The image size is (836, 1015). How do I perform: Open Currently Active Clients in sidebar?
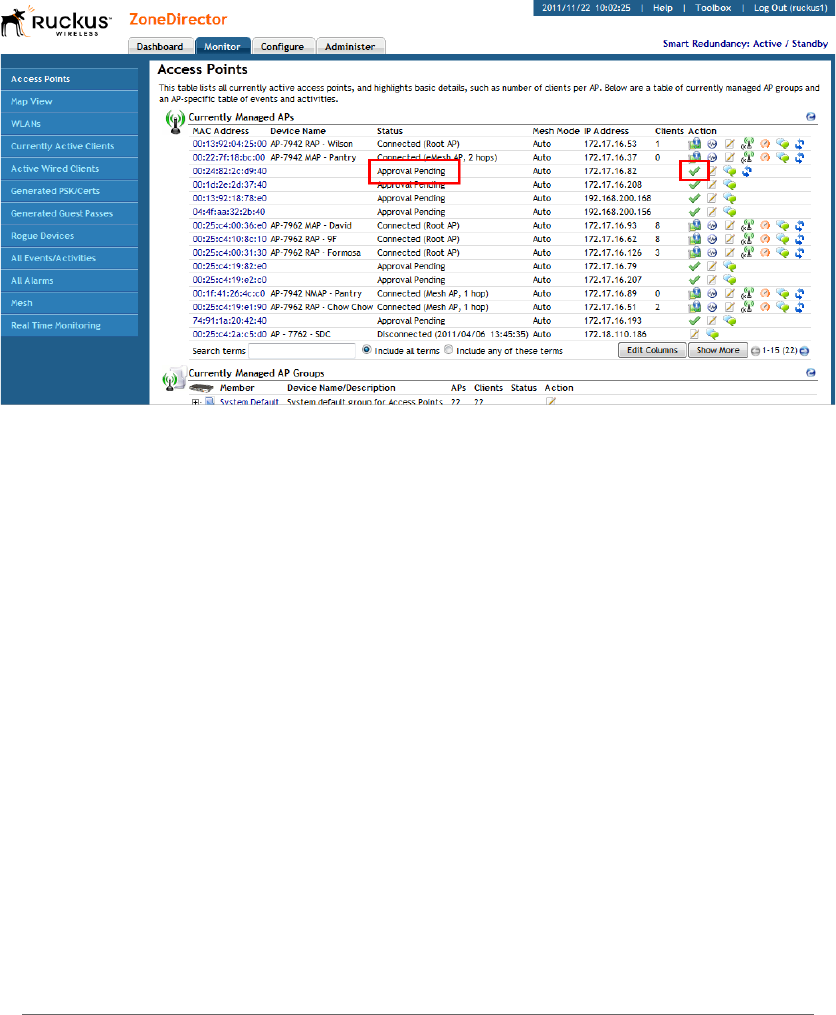click(x=69, y=146)
